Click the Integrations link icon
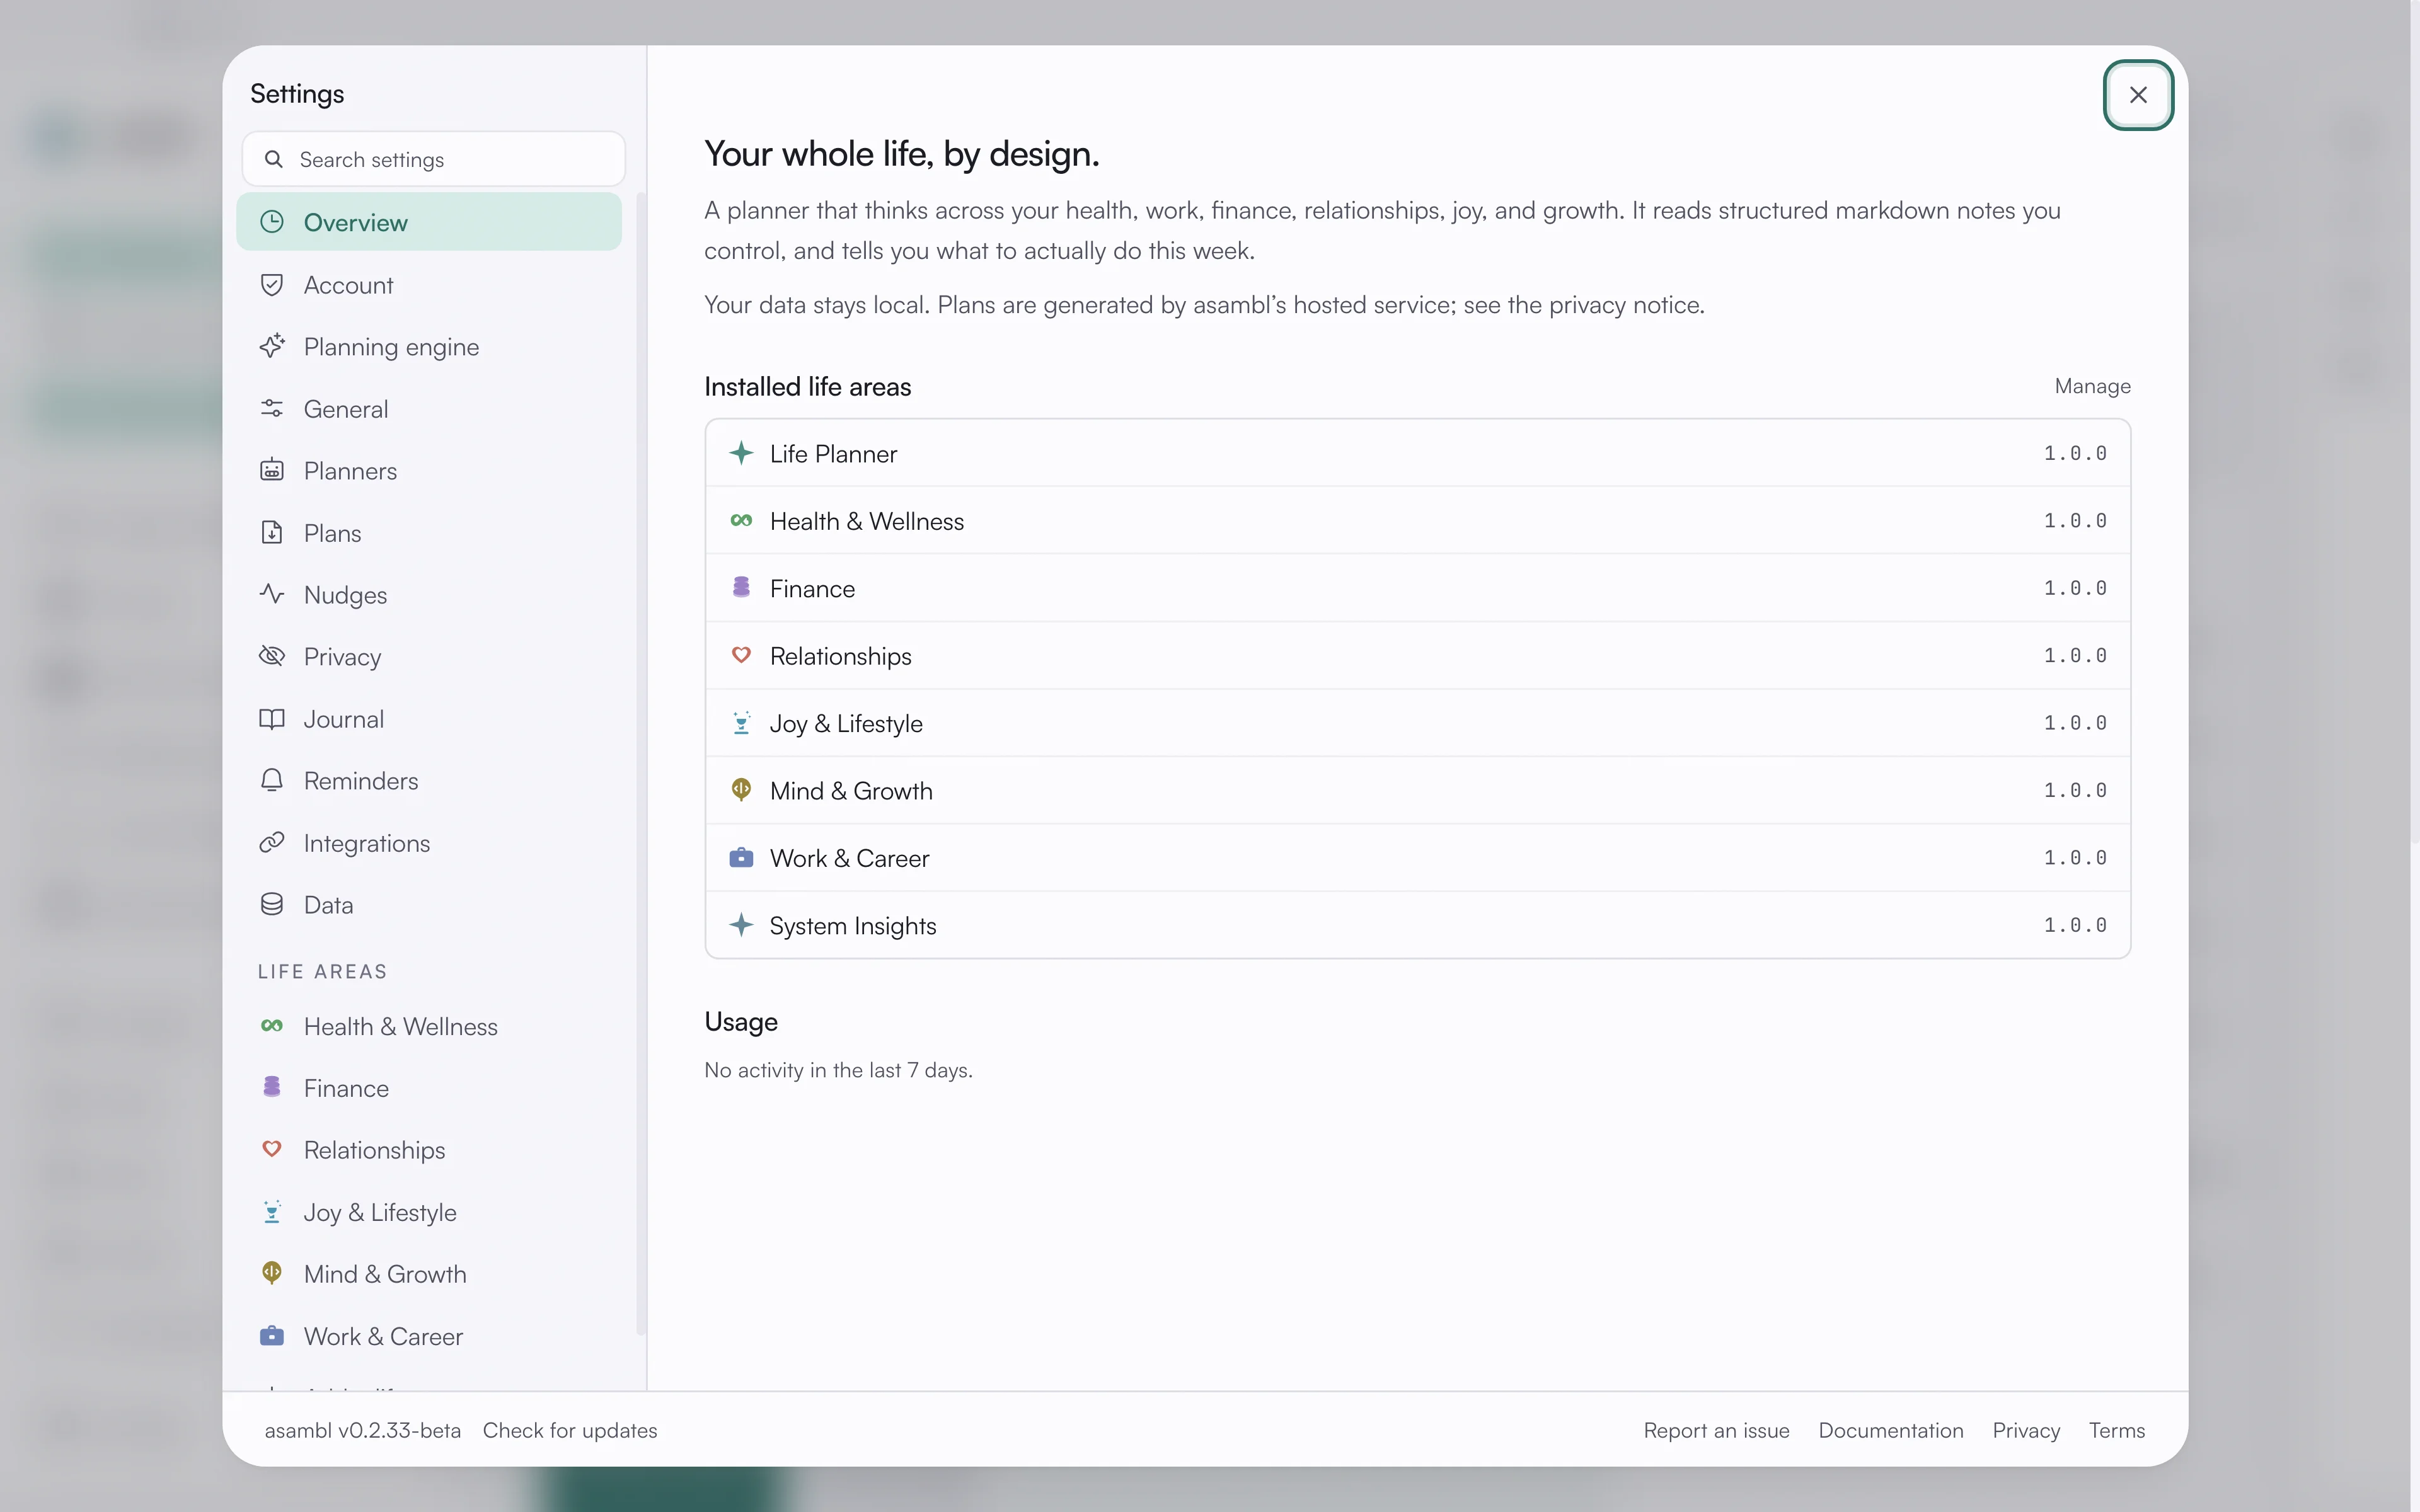 (272, 842)
